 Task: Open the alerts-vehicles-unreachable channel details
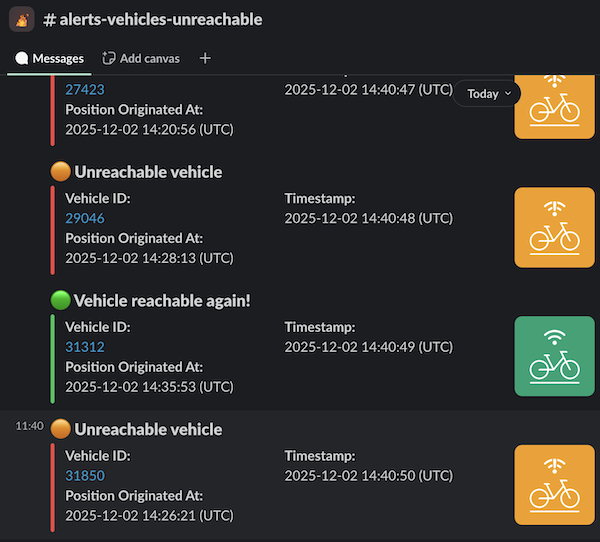153,19
